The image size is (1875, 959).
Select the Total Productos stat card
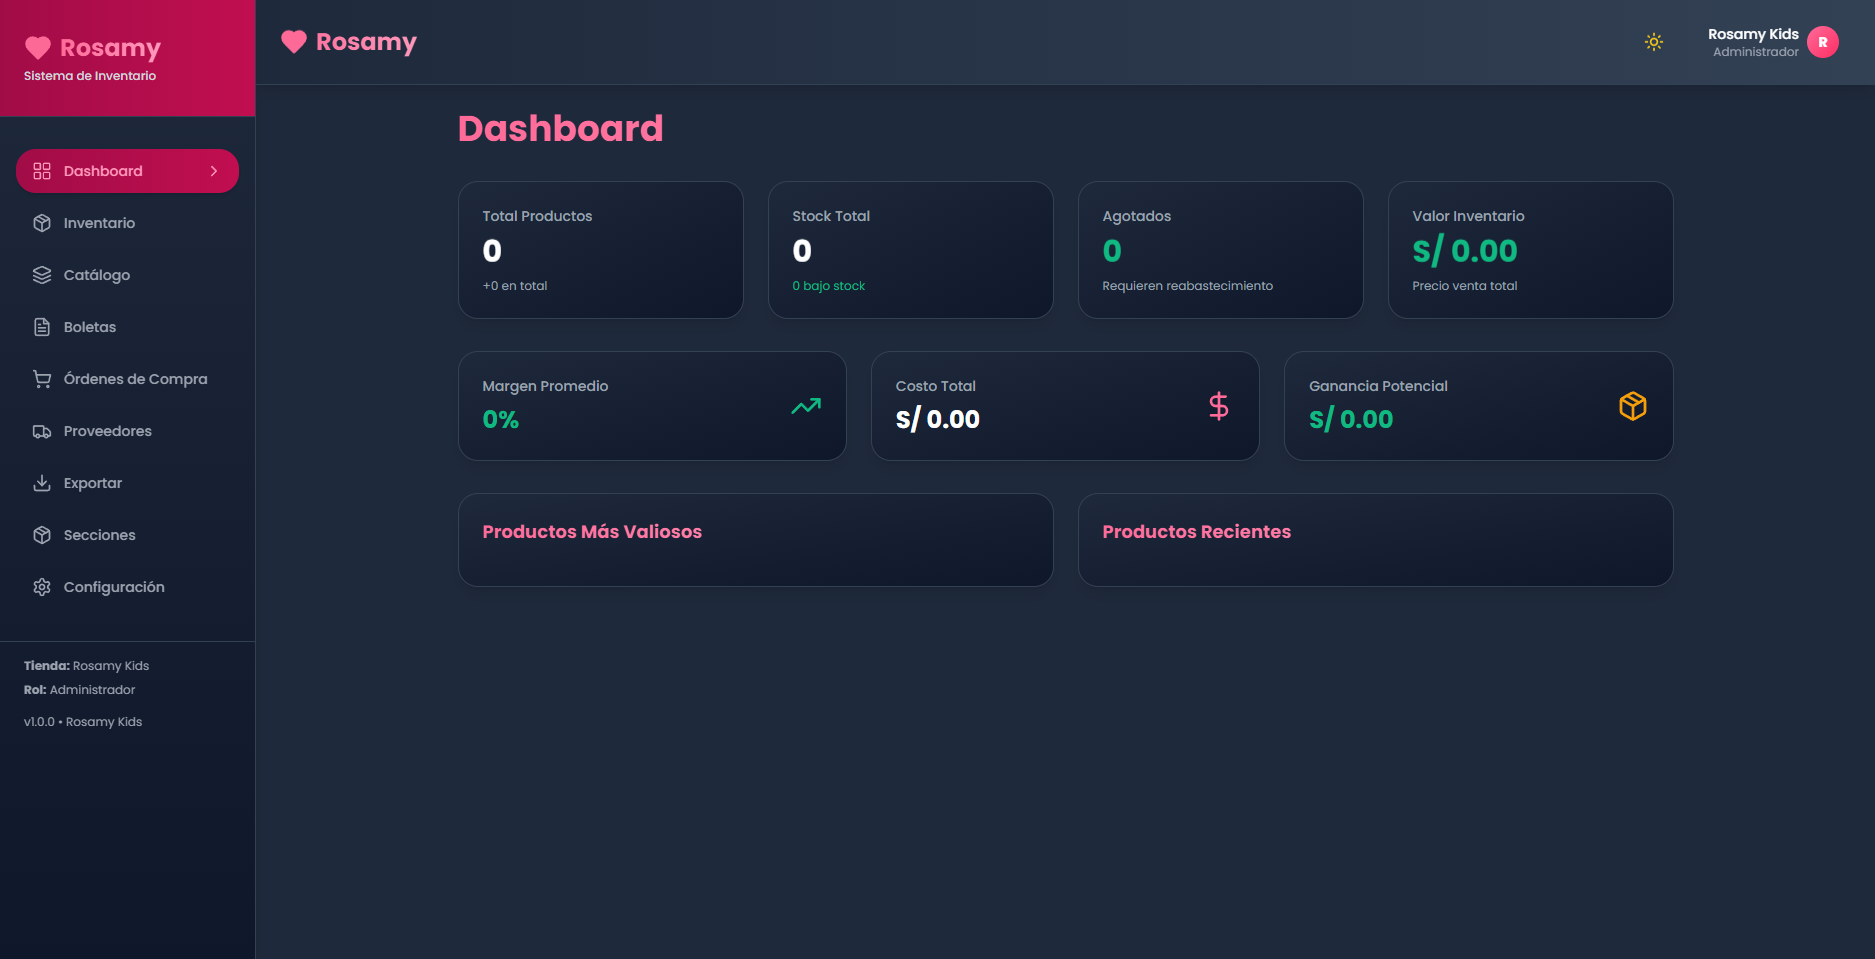click(600, 250)
